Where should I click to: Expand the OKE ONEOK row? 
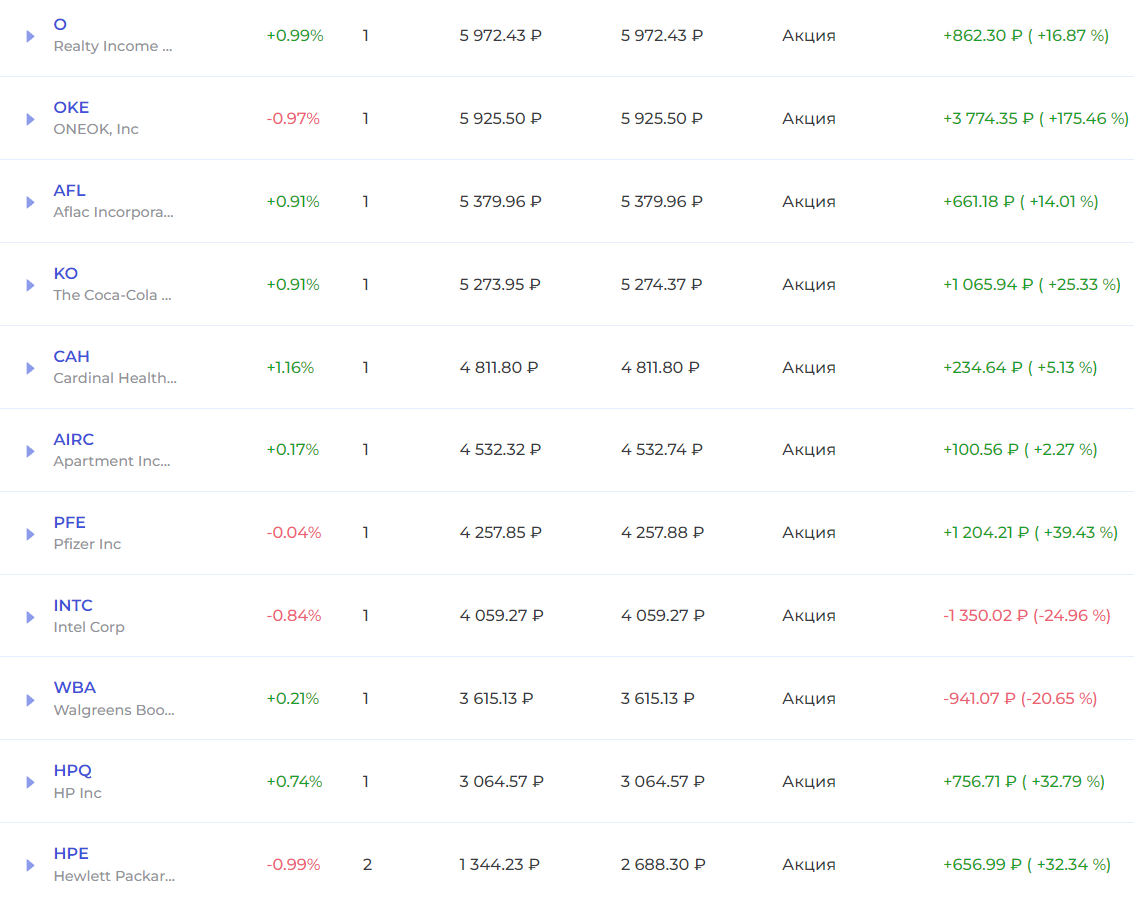pyautogui.click(x=30, y=119)
